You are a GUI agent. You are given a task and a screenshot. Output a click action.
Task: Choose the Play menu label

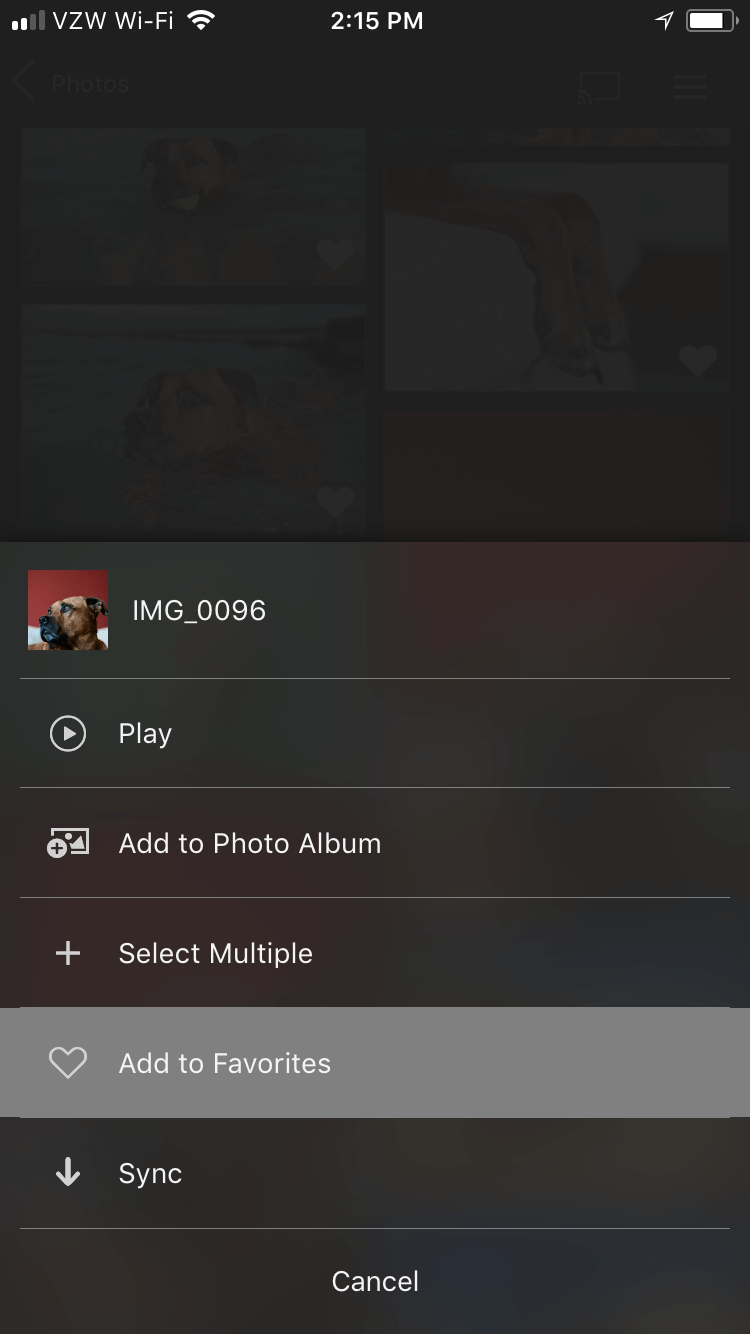point(145,734)
